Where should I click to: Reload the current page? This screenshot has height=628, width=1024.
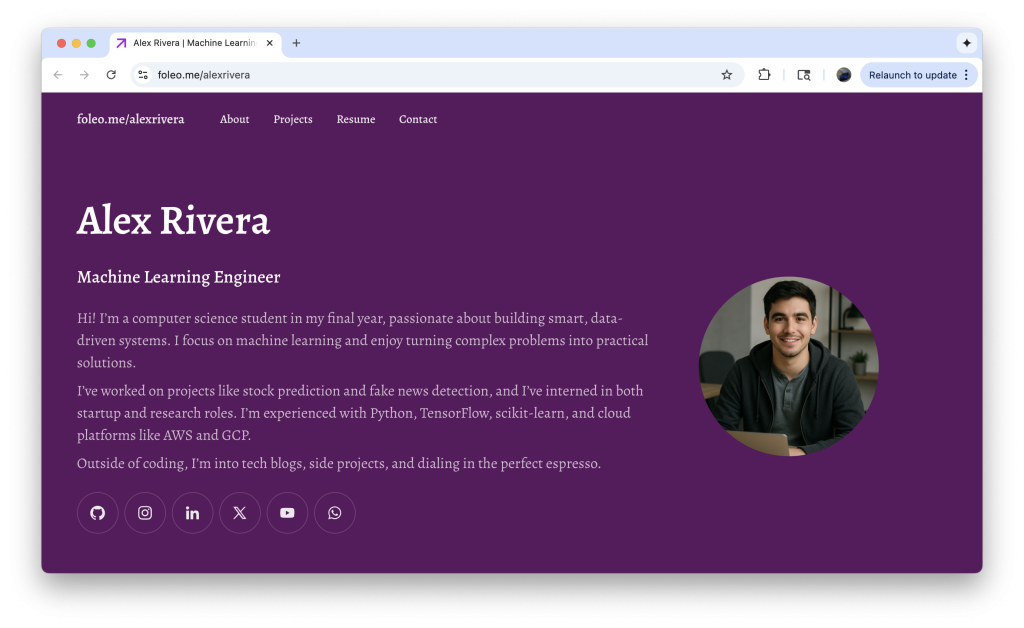111,75
